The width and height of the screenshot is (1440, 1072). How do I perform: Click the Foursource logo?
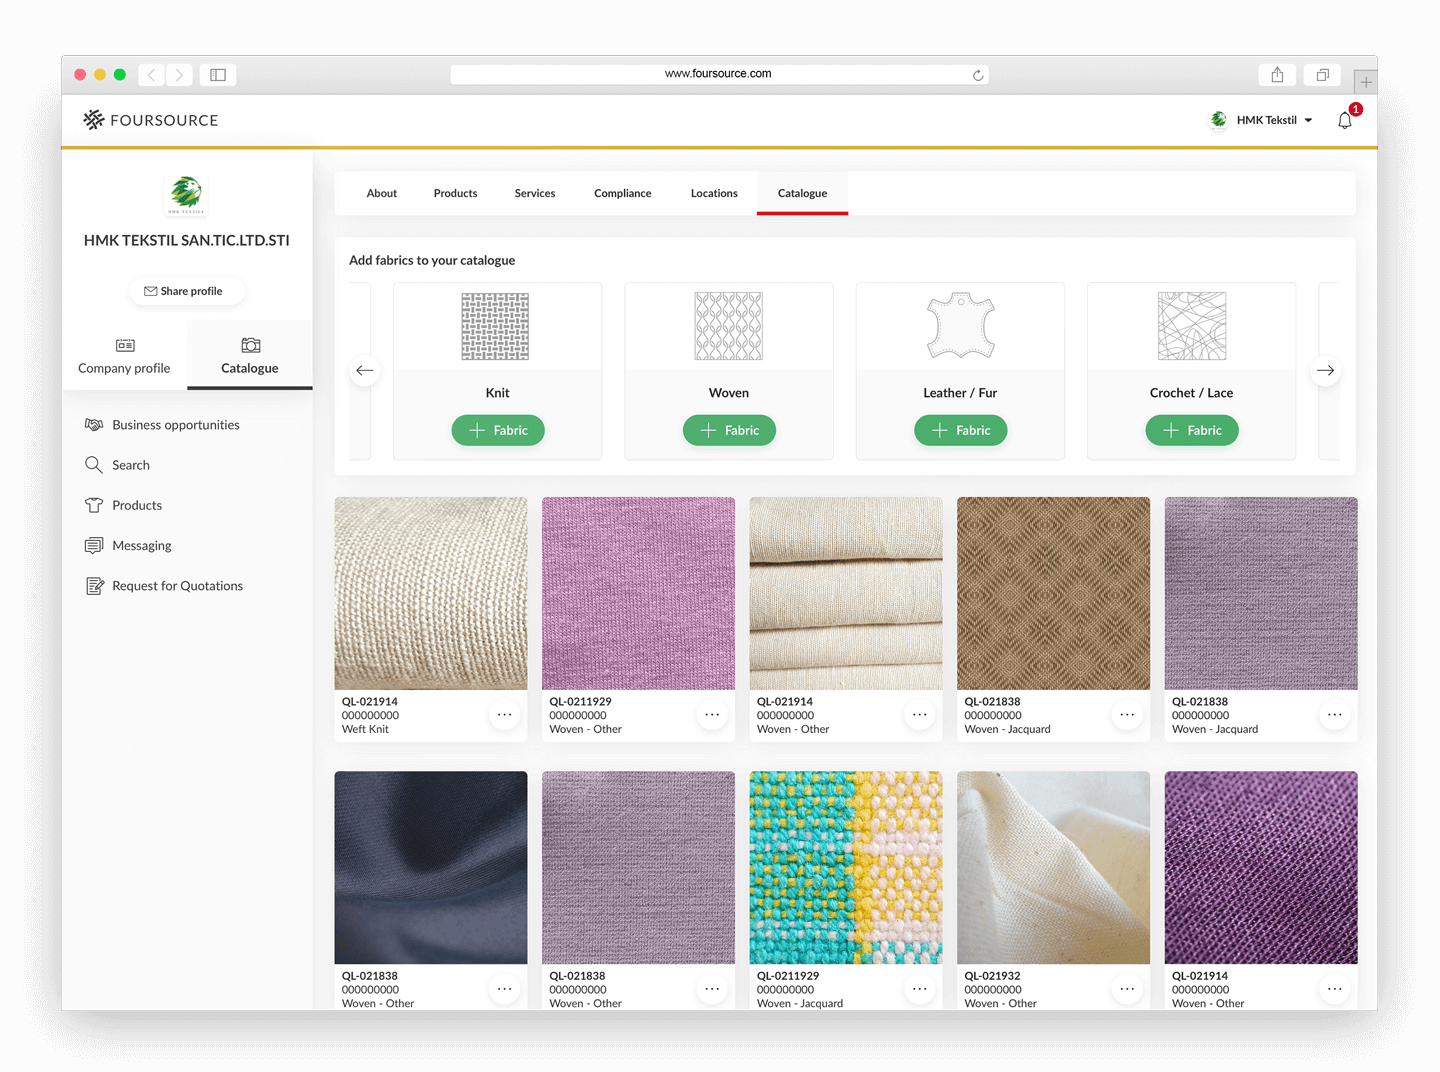coord(149,120)
